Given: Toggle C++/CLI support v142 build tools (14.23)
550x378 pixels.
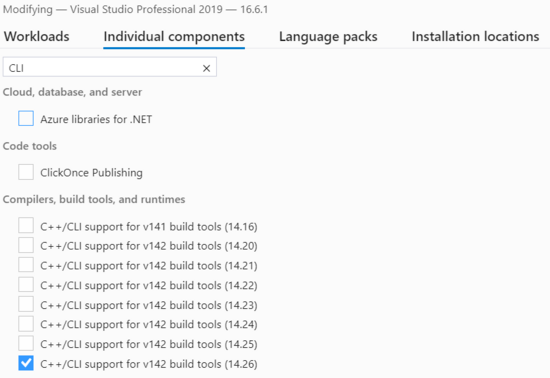Looking at the screenshot, I should coord(26,304).
